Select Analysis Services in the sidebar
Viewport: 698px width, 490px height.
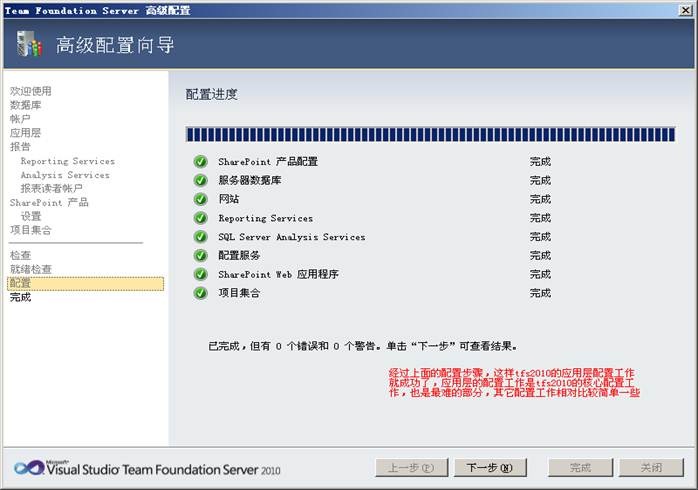click(65, 175)
